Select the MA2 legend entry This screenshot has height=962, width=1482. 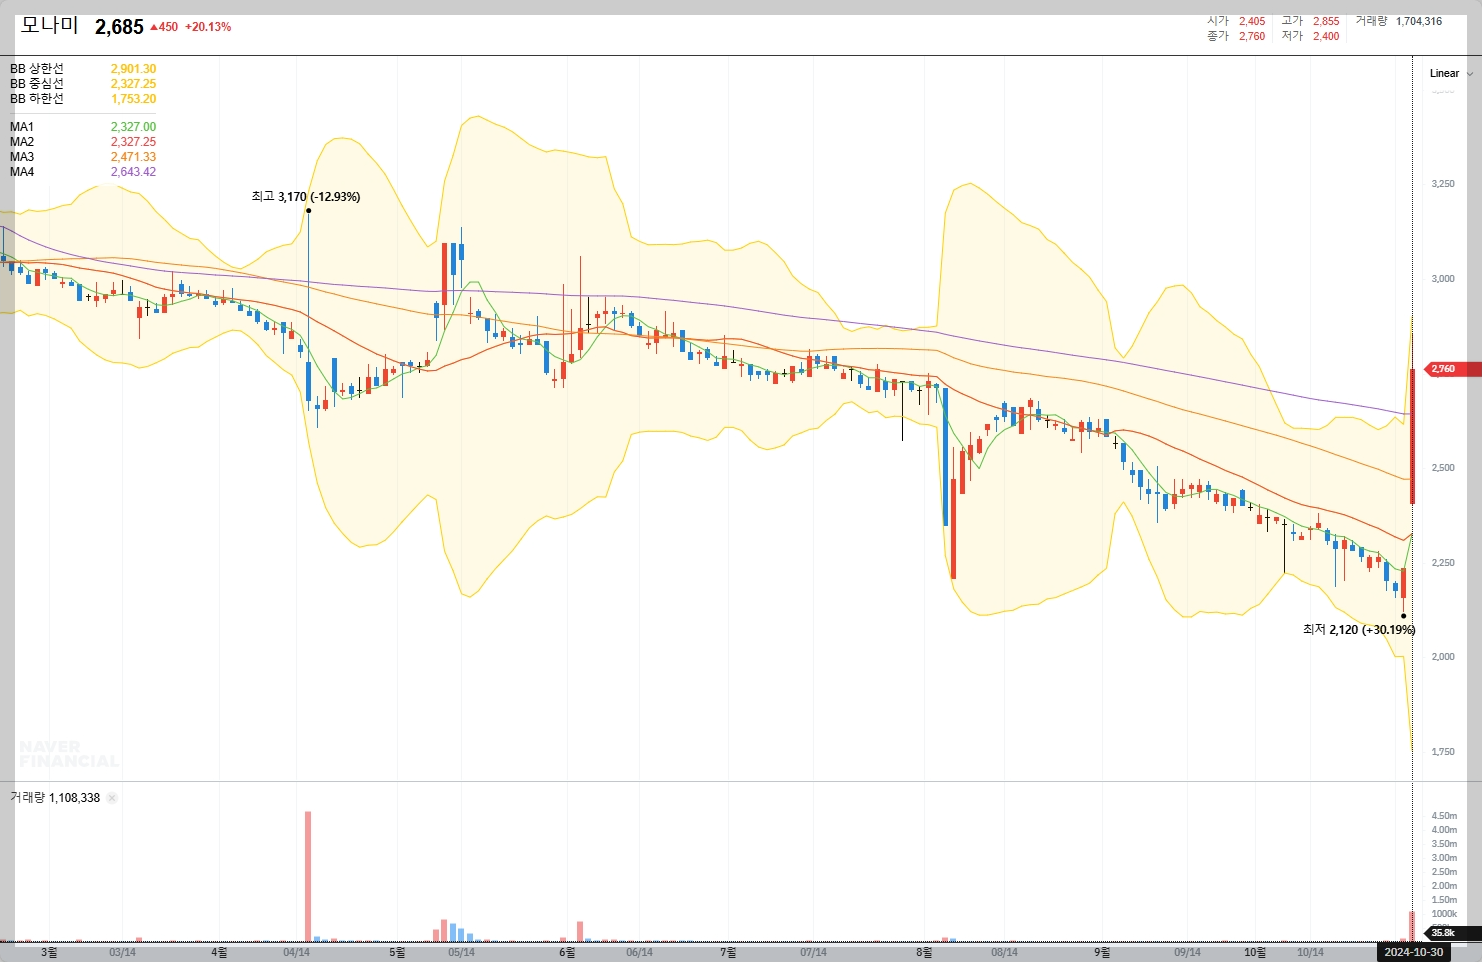[22, 142]
